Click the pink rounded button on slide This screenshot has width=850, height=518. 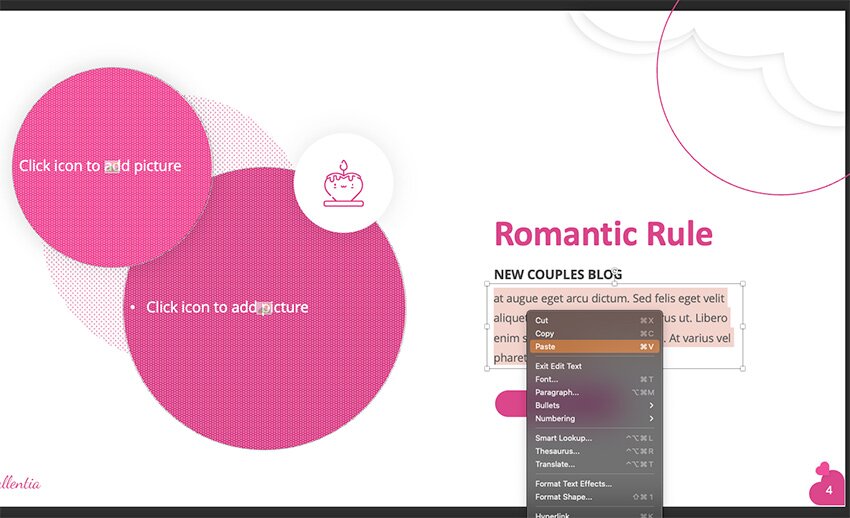coord(510,403)
